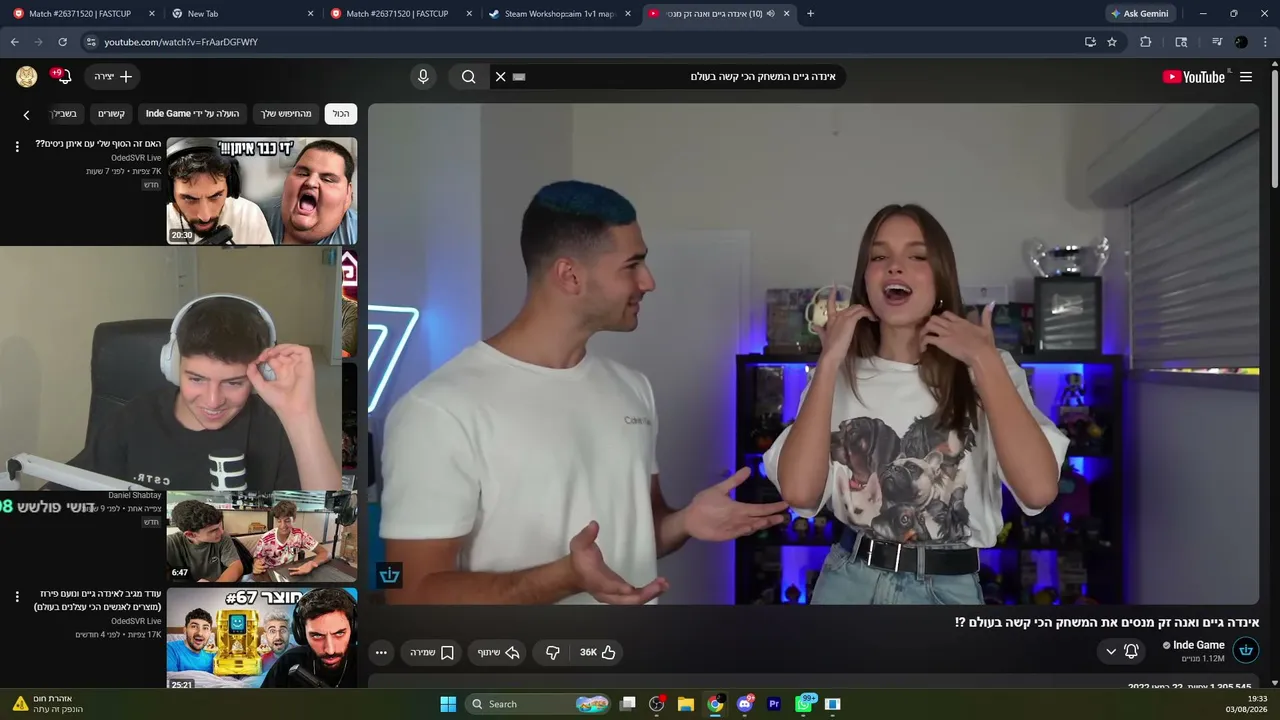Click the Windows taskbar Search box
1280x720 pixels.
click(x=539, y=704)
